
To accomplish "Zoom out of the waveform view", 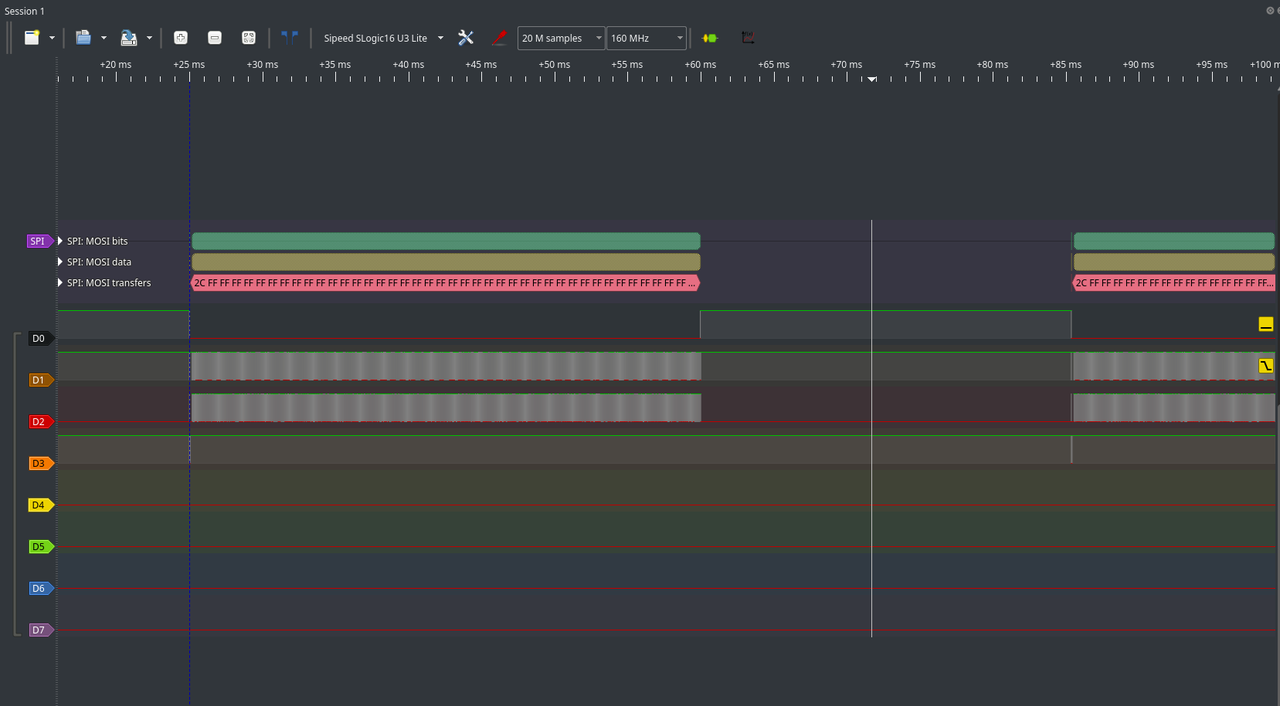I will click(214, 38).
